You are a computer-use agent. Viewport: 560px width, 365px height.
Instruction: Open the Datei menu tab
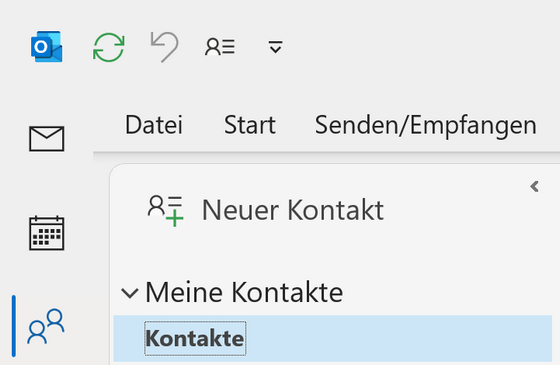pyautogui.click(x=154, y=125)
